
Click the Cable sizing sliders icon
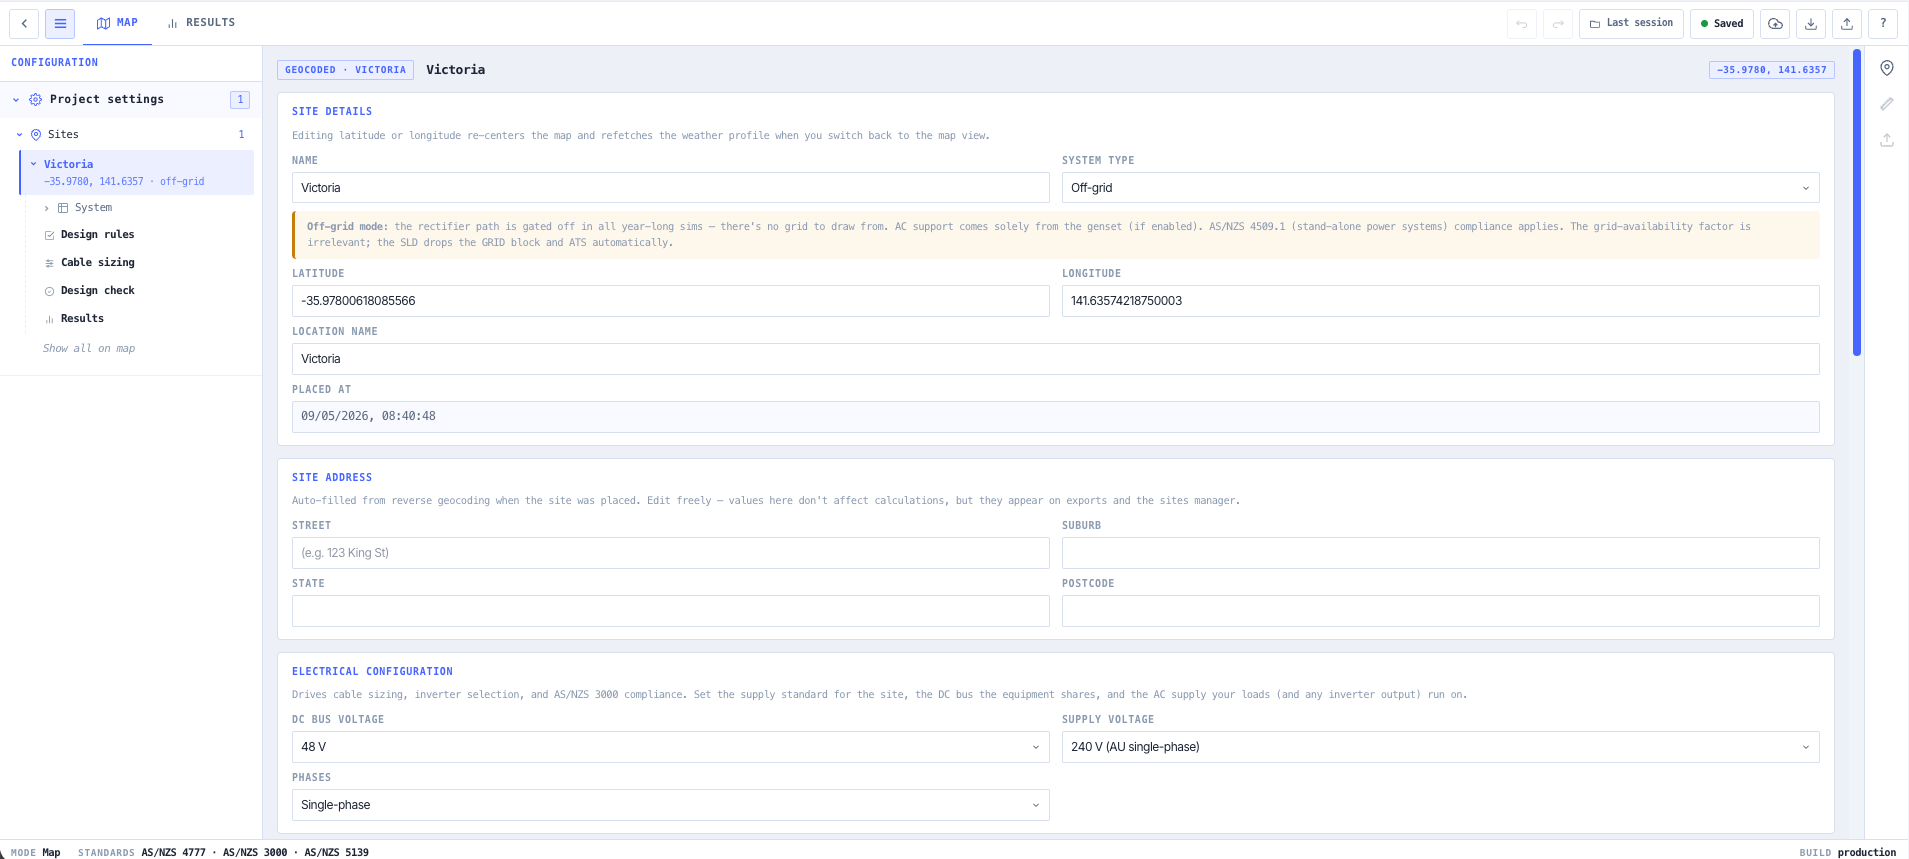click(50, 263)
